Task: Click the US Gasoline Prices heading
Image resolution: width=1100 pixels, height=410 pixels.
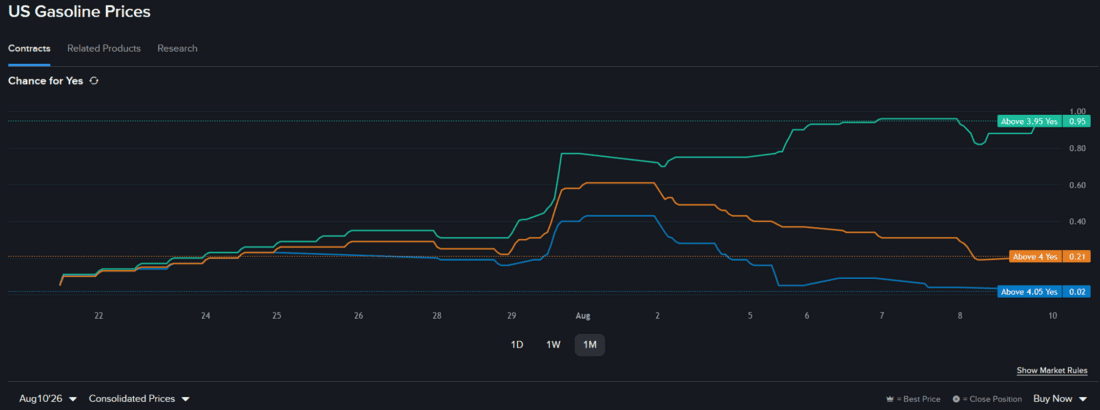Action: [x=79, y=12]
